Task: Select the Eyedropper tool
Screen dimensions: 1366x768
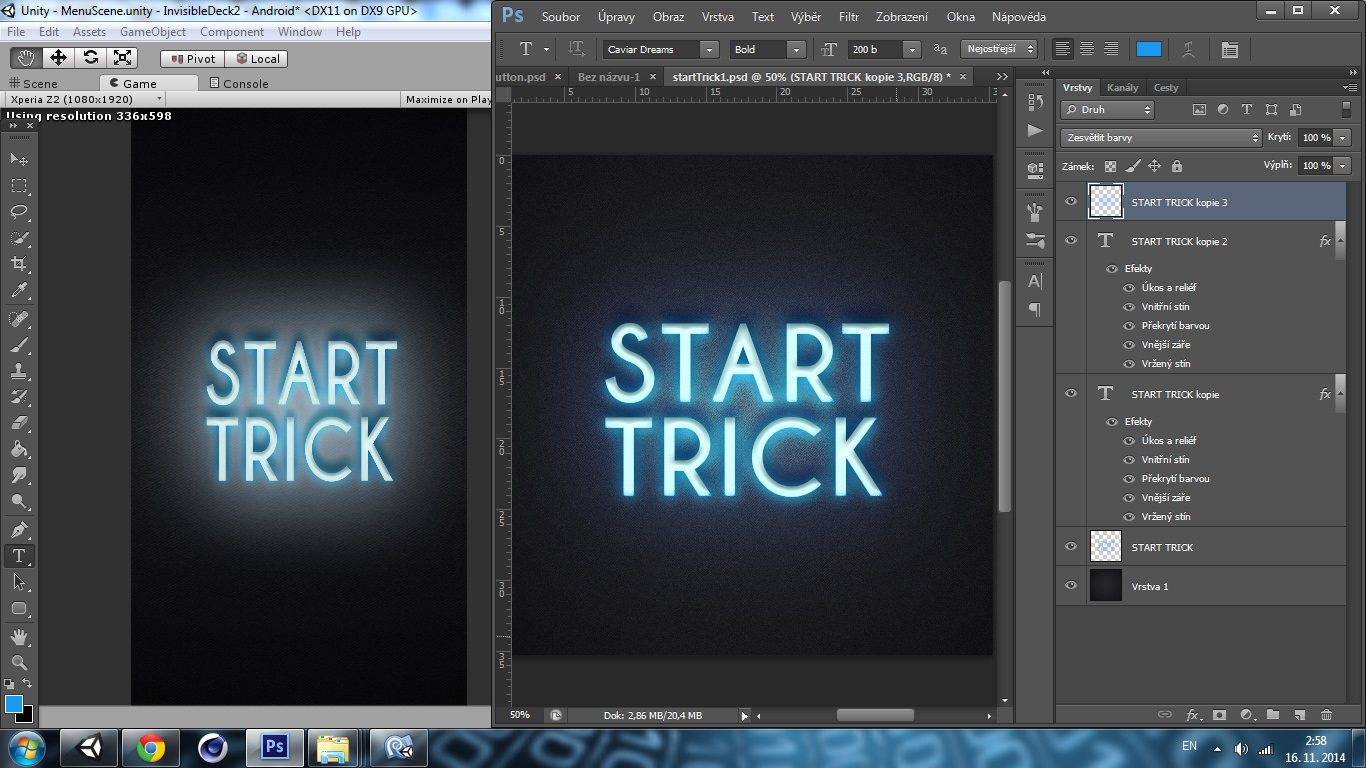Action: (x=19, y=291)
